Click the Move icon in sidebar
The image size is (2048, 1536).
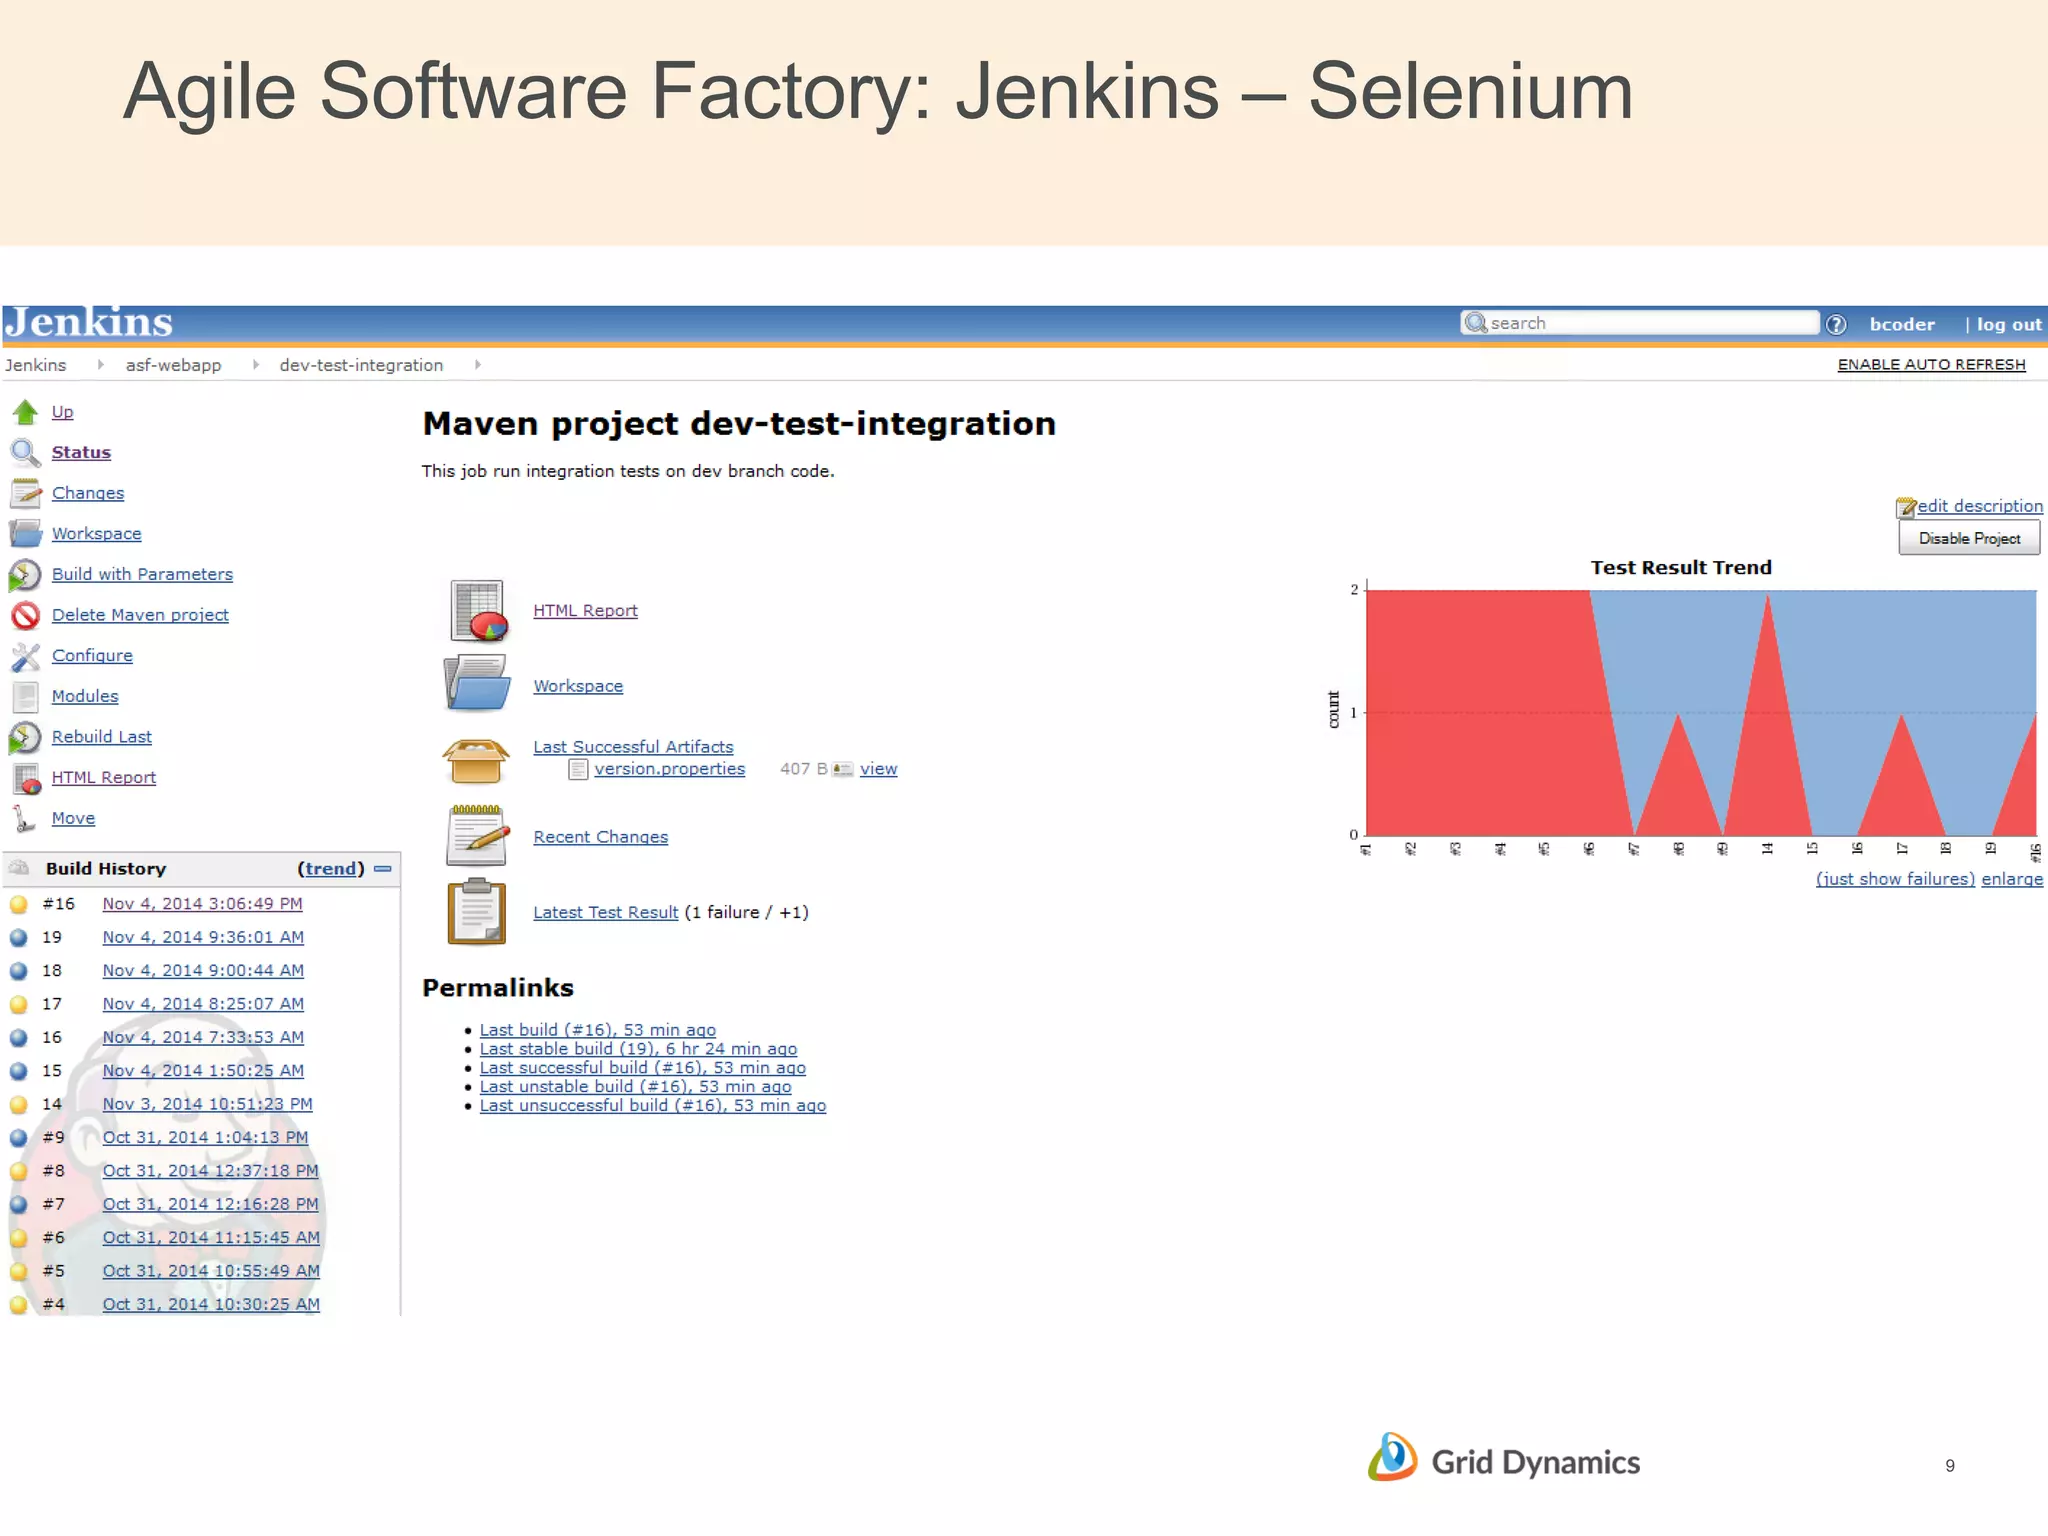[x=24, y=818]
